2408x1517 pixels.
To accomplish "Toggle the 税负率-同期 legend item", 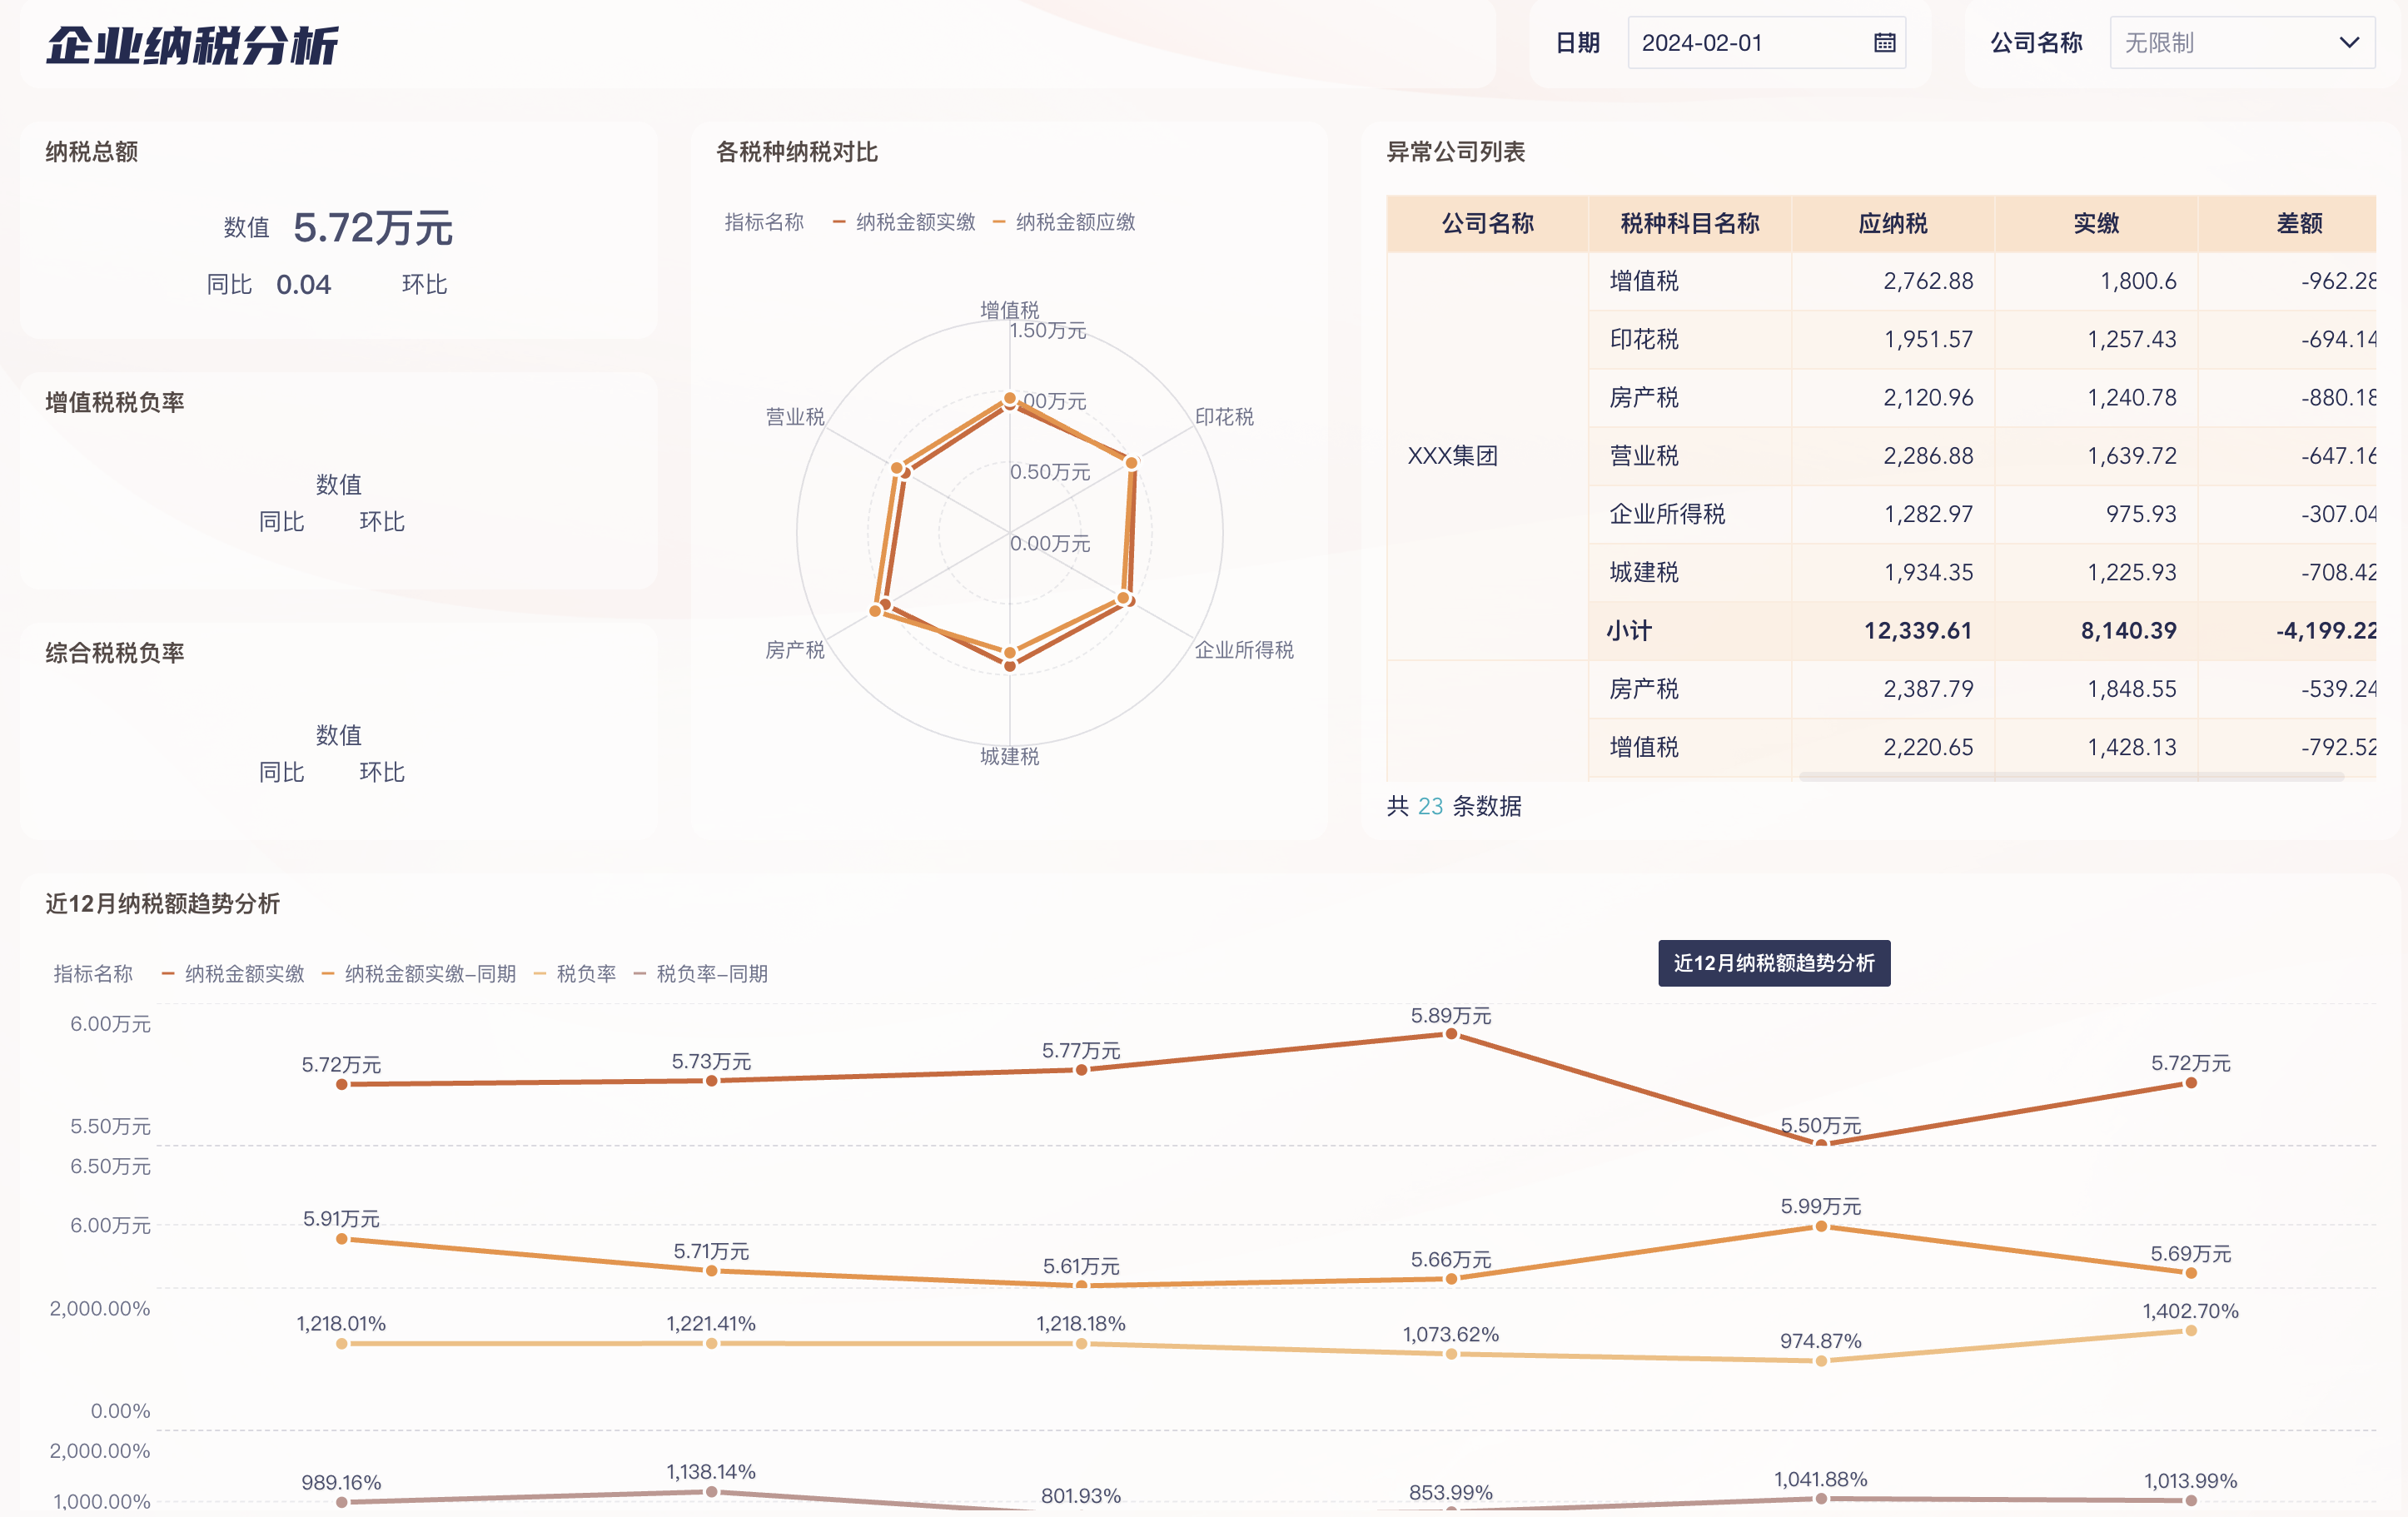I will (x=711, y=973).
